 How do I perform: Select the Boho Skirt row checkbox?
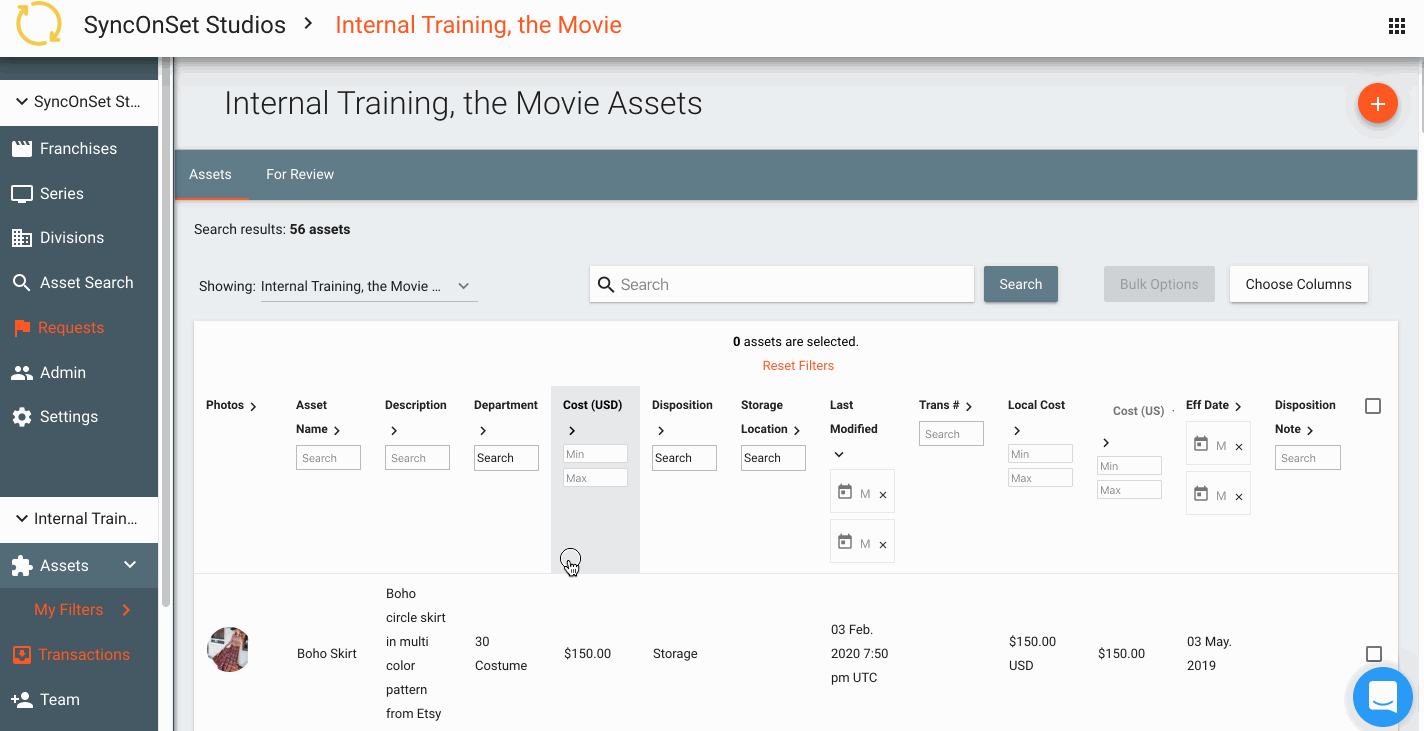click(x=1374, y=654)
